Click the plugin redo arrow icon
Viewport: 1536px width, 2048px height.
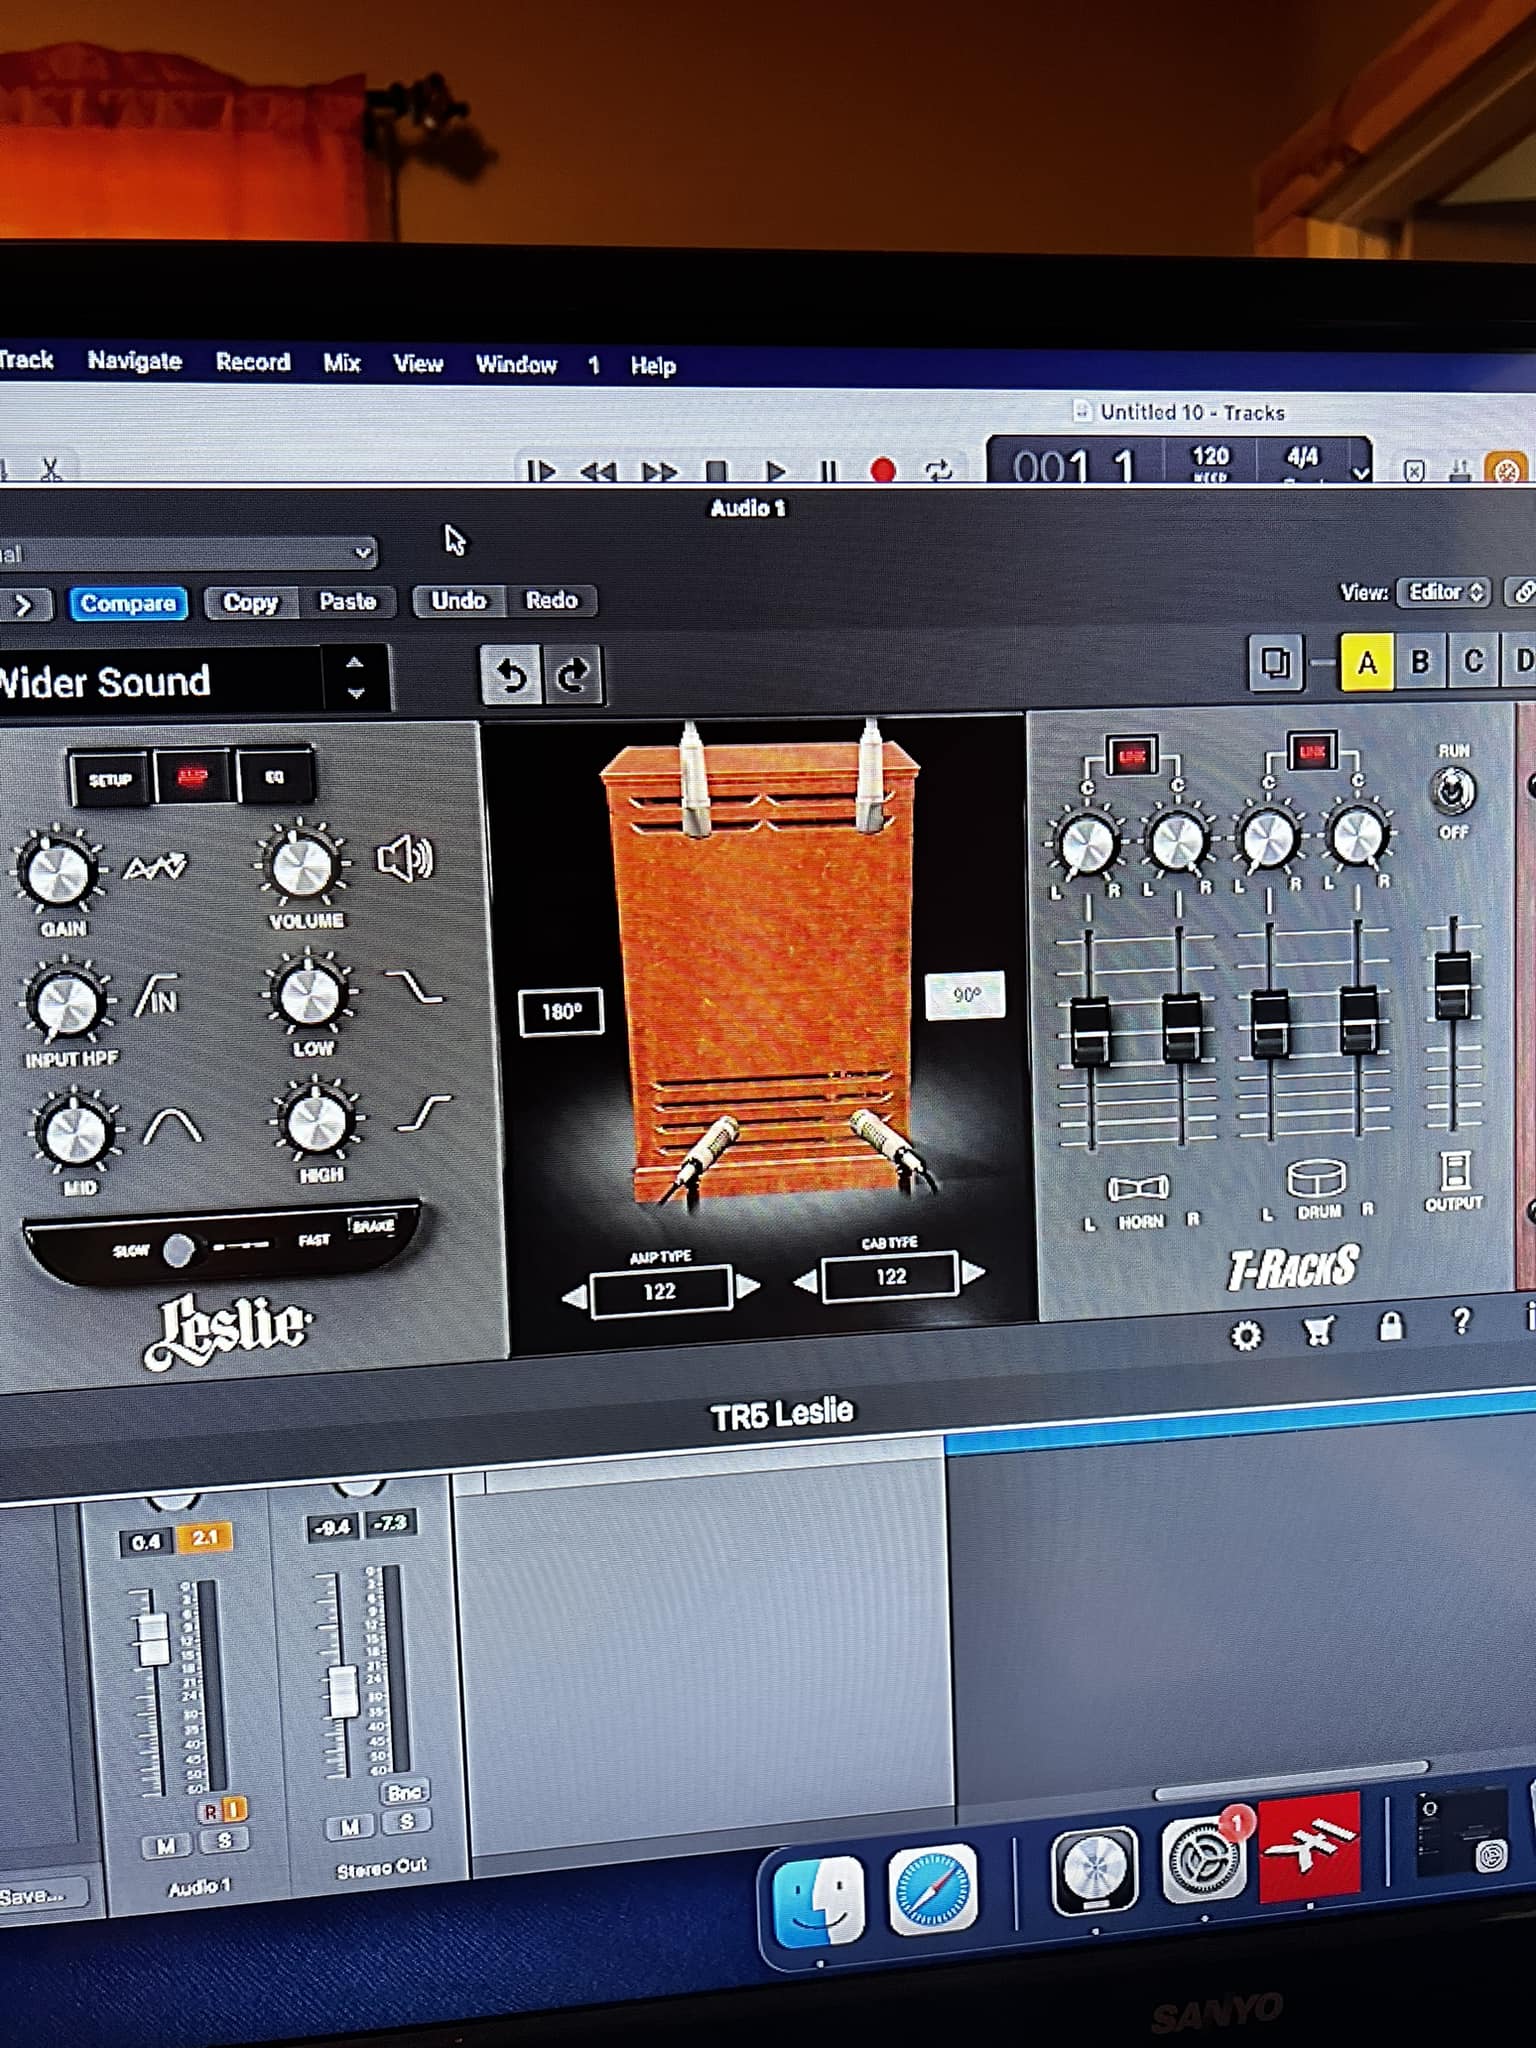572,675
